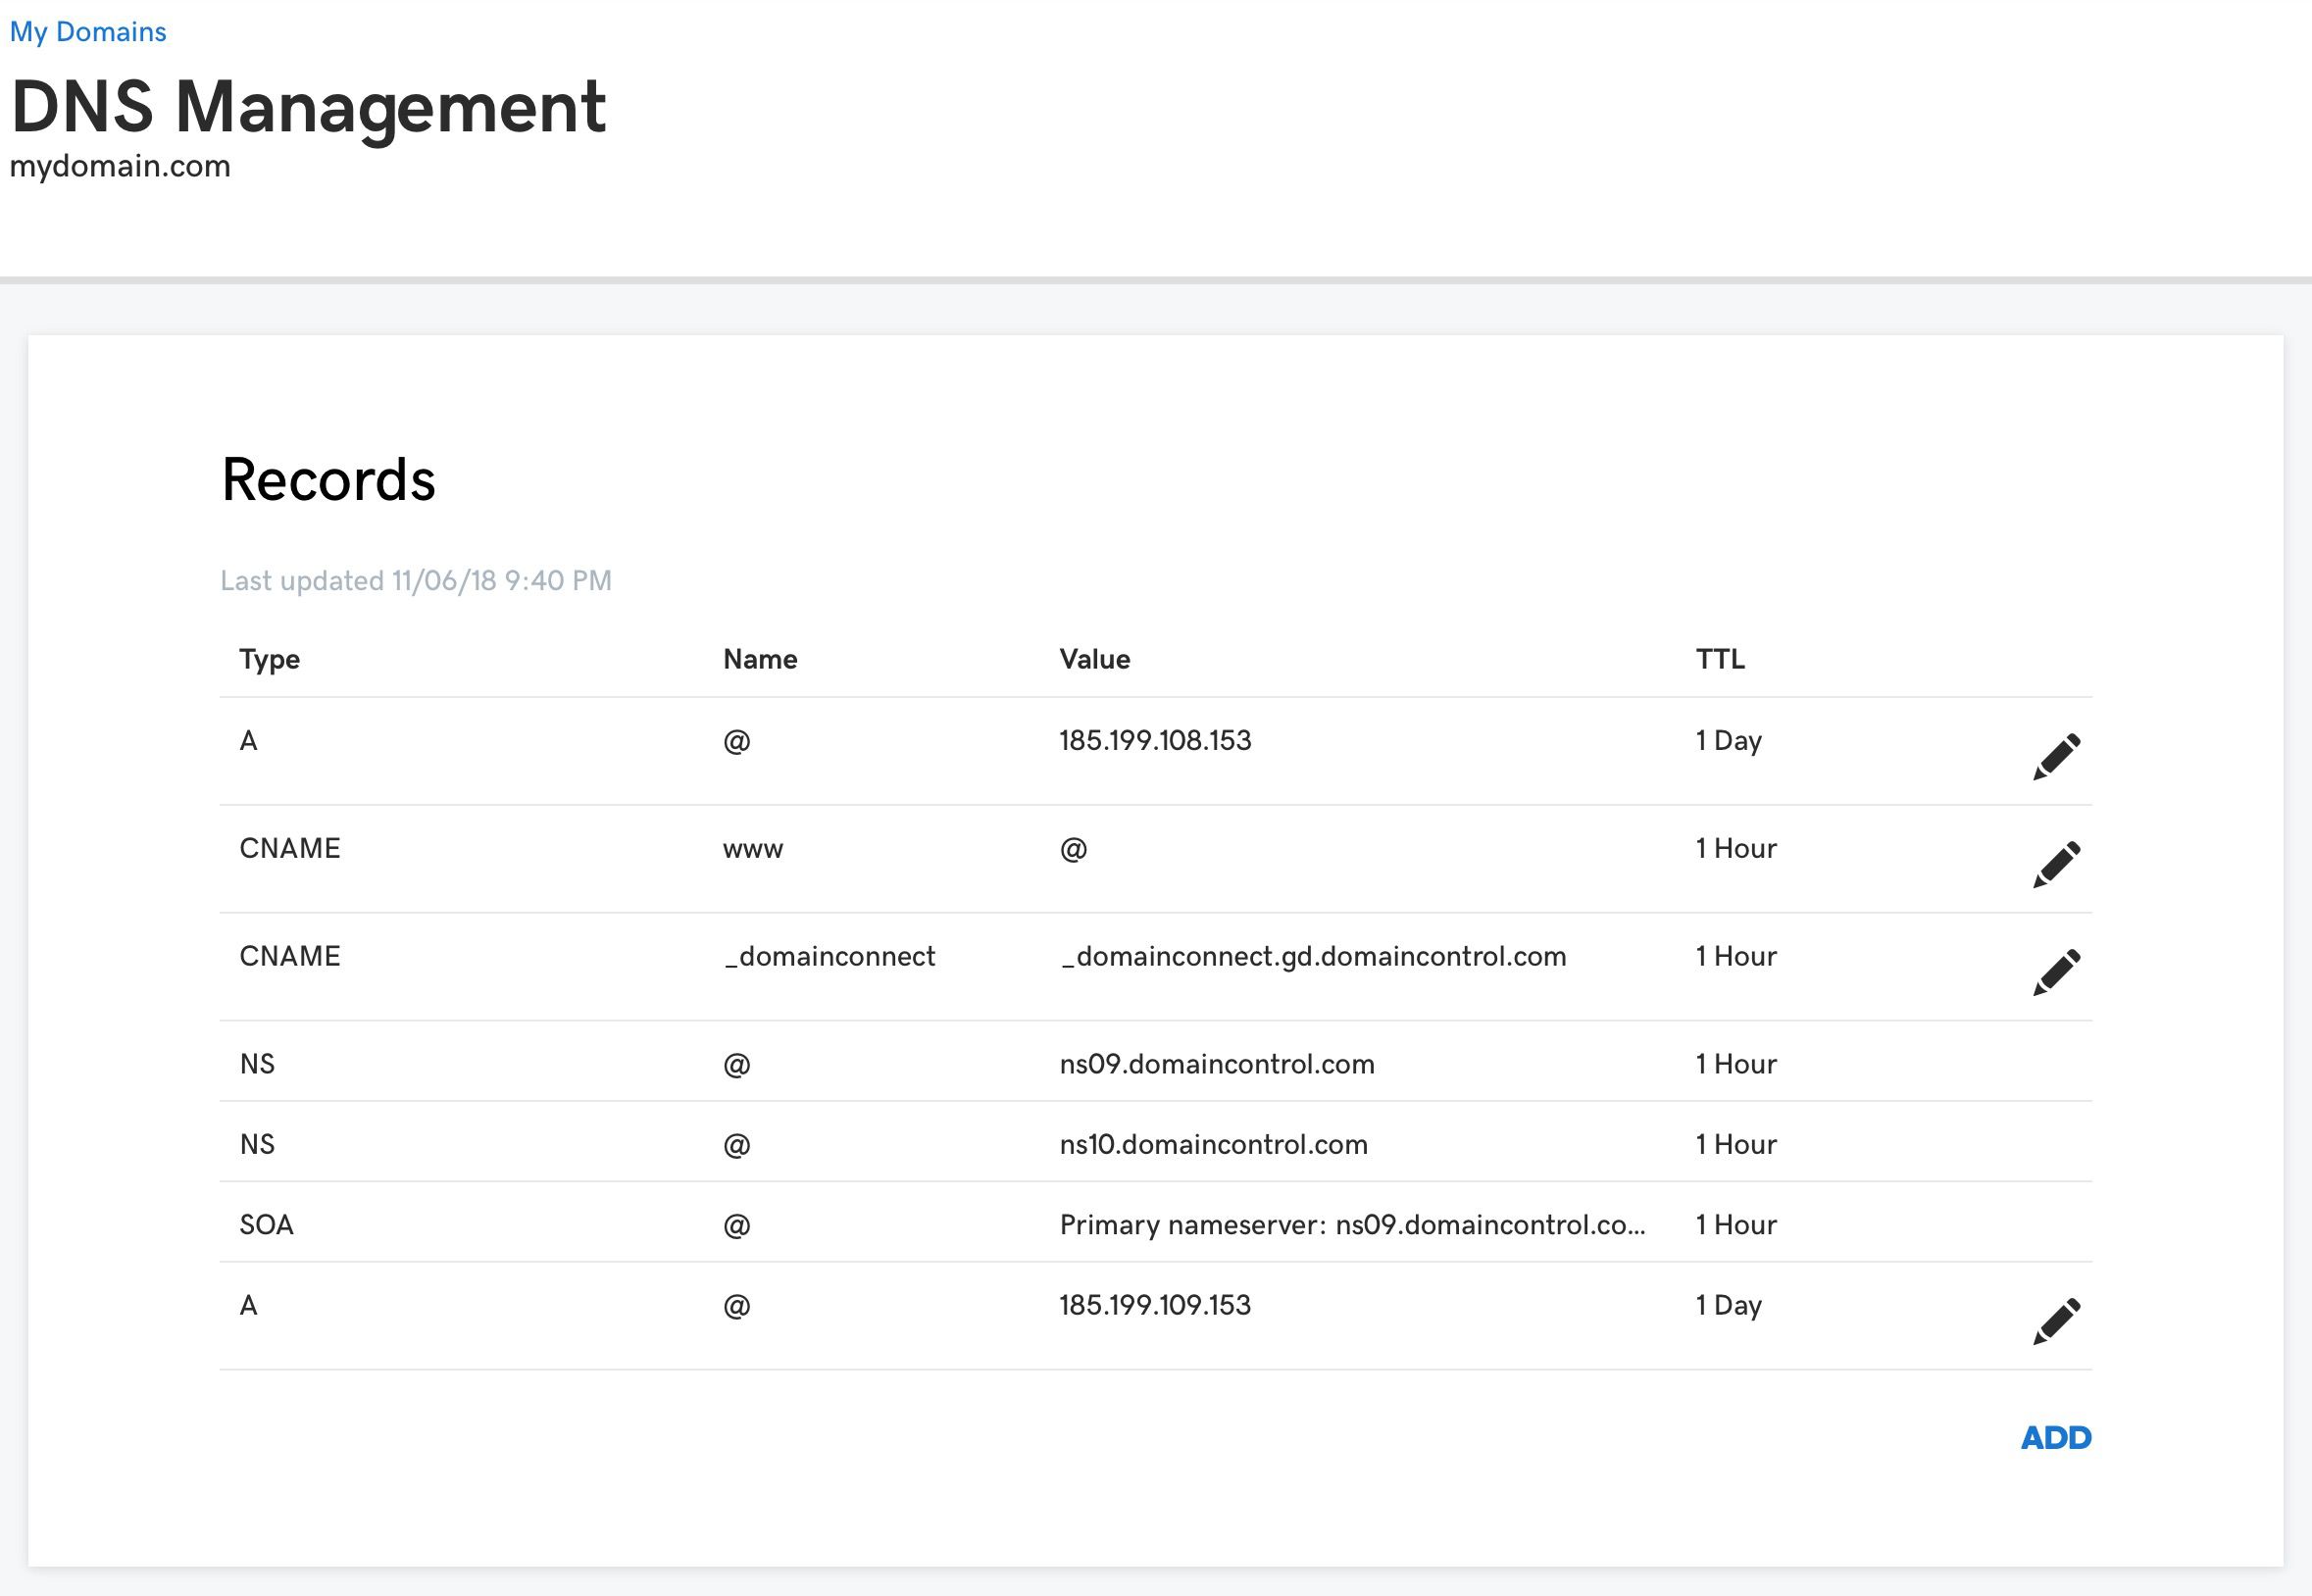Click 1 Day TTL of 185.199.109.153 row
The width and height of the screenshot is (2312, 1596).
click(x=1728, y=1306)
